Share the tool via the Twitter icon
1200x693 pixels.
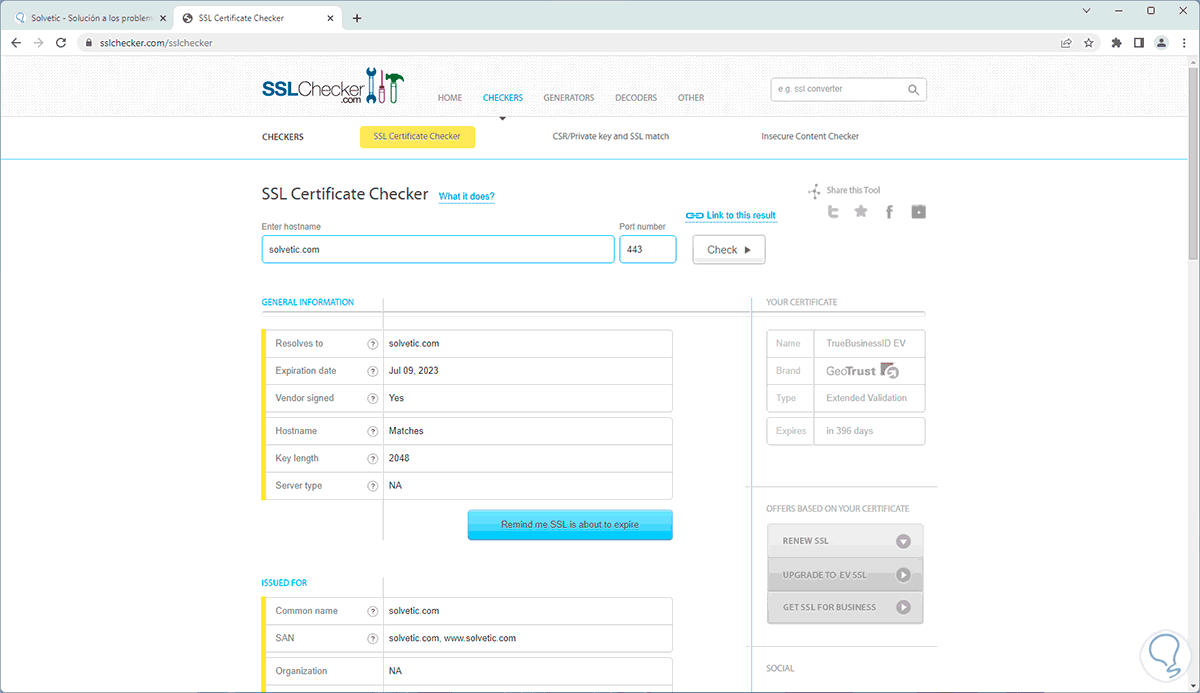pyautogui.click(x=833, y=211)
